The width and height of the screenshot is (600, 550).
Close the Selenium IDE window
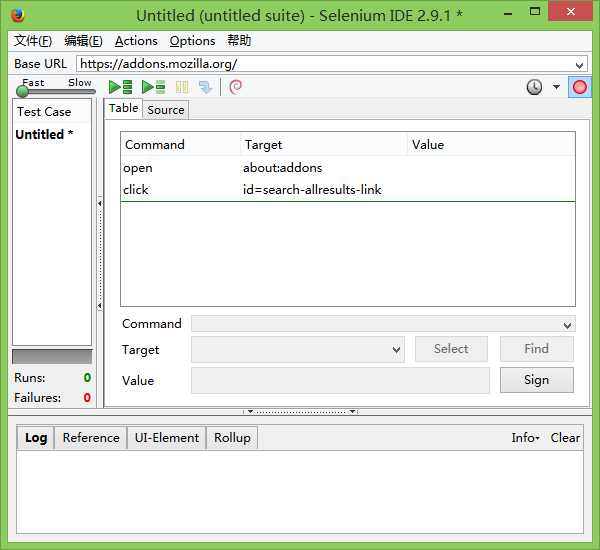[x=571, y=11]
